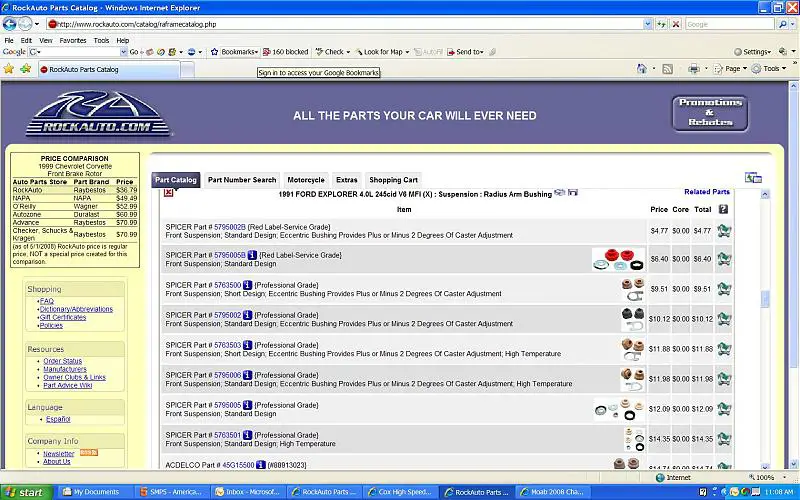Open info icon for part 5763503
Screen dimensions: 800x500
coord(247,345)
